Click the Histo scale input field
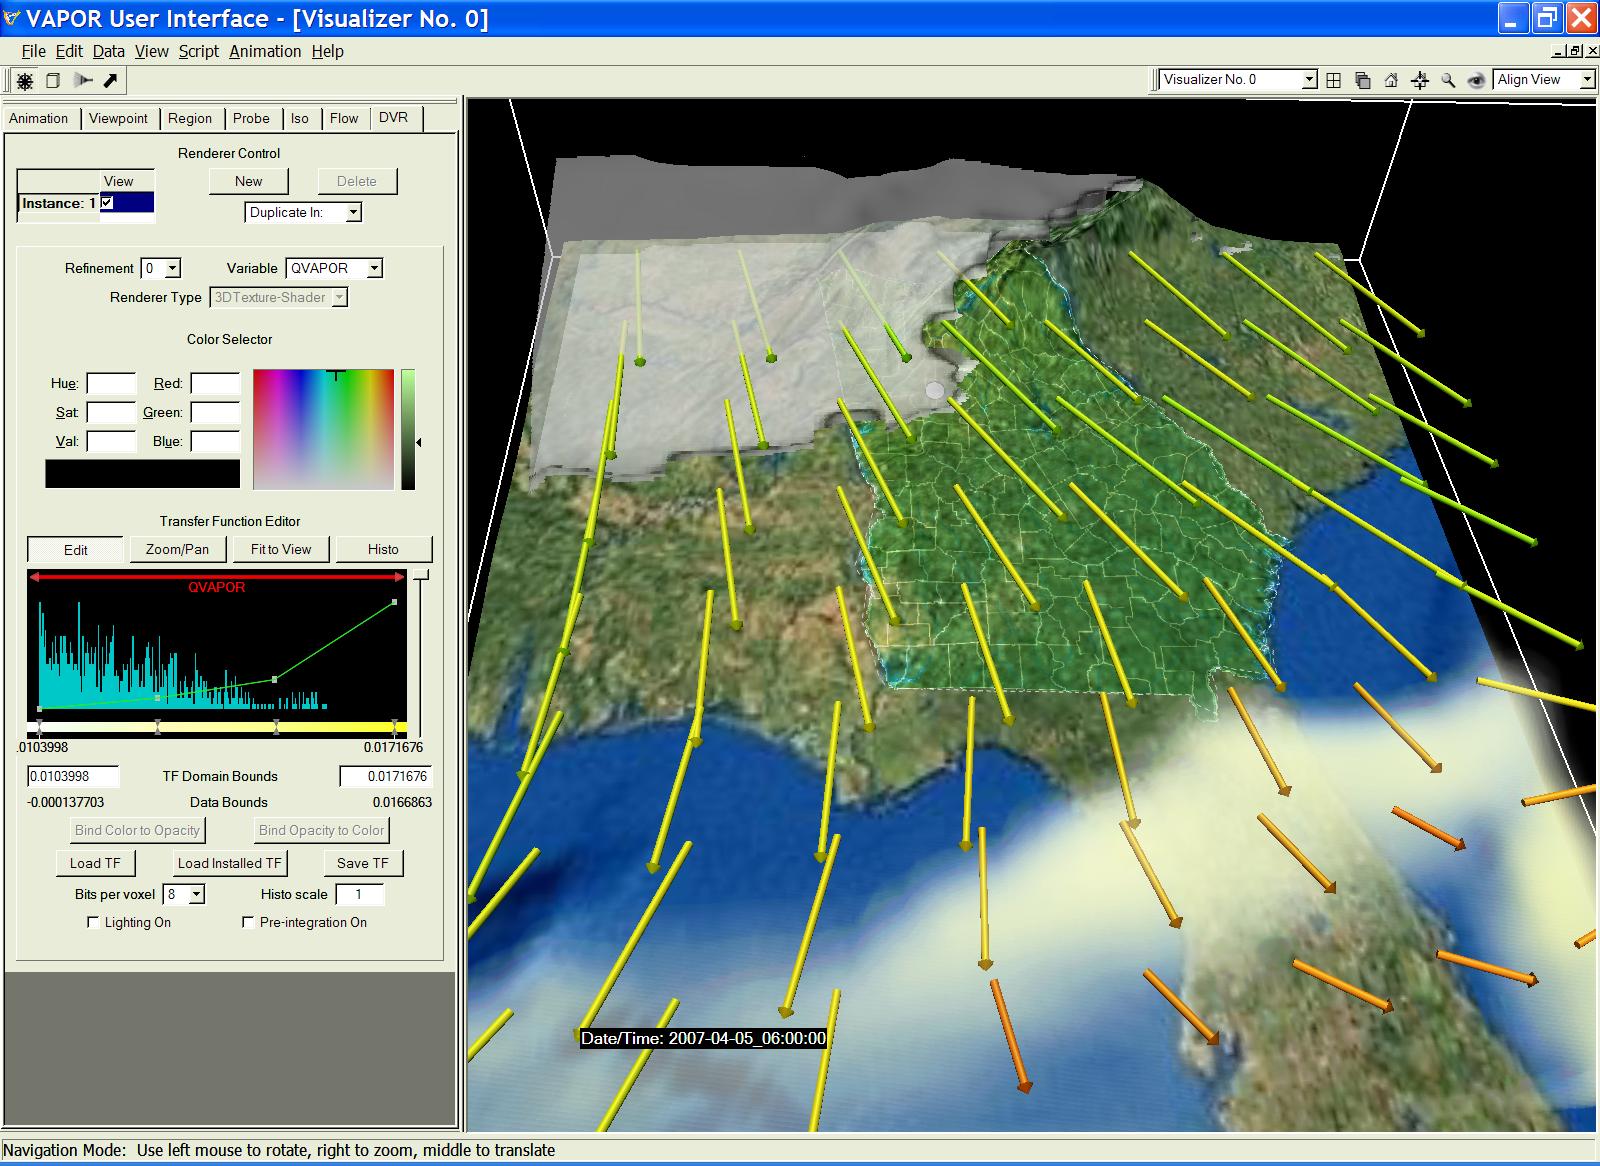This screenshot has height=1166, width=1600. (359, 894)
